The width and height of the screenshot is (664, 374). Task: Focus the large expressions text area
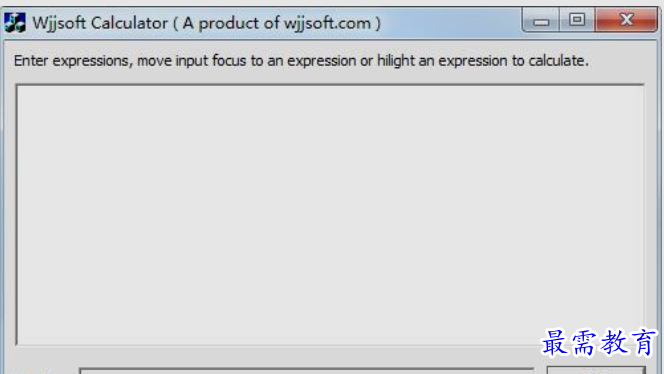[x=330, y=215]
